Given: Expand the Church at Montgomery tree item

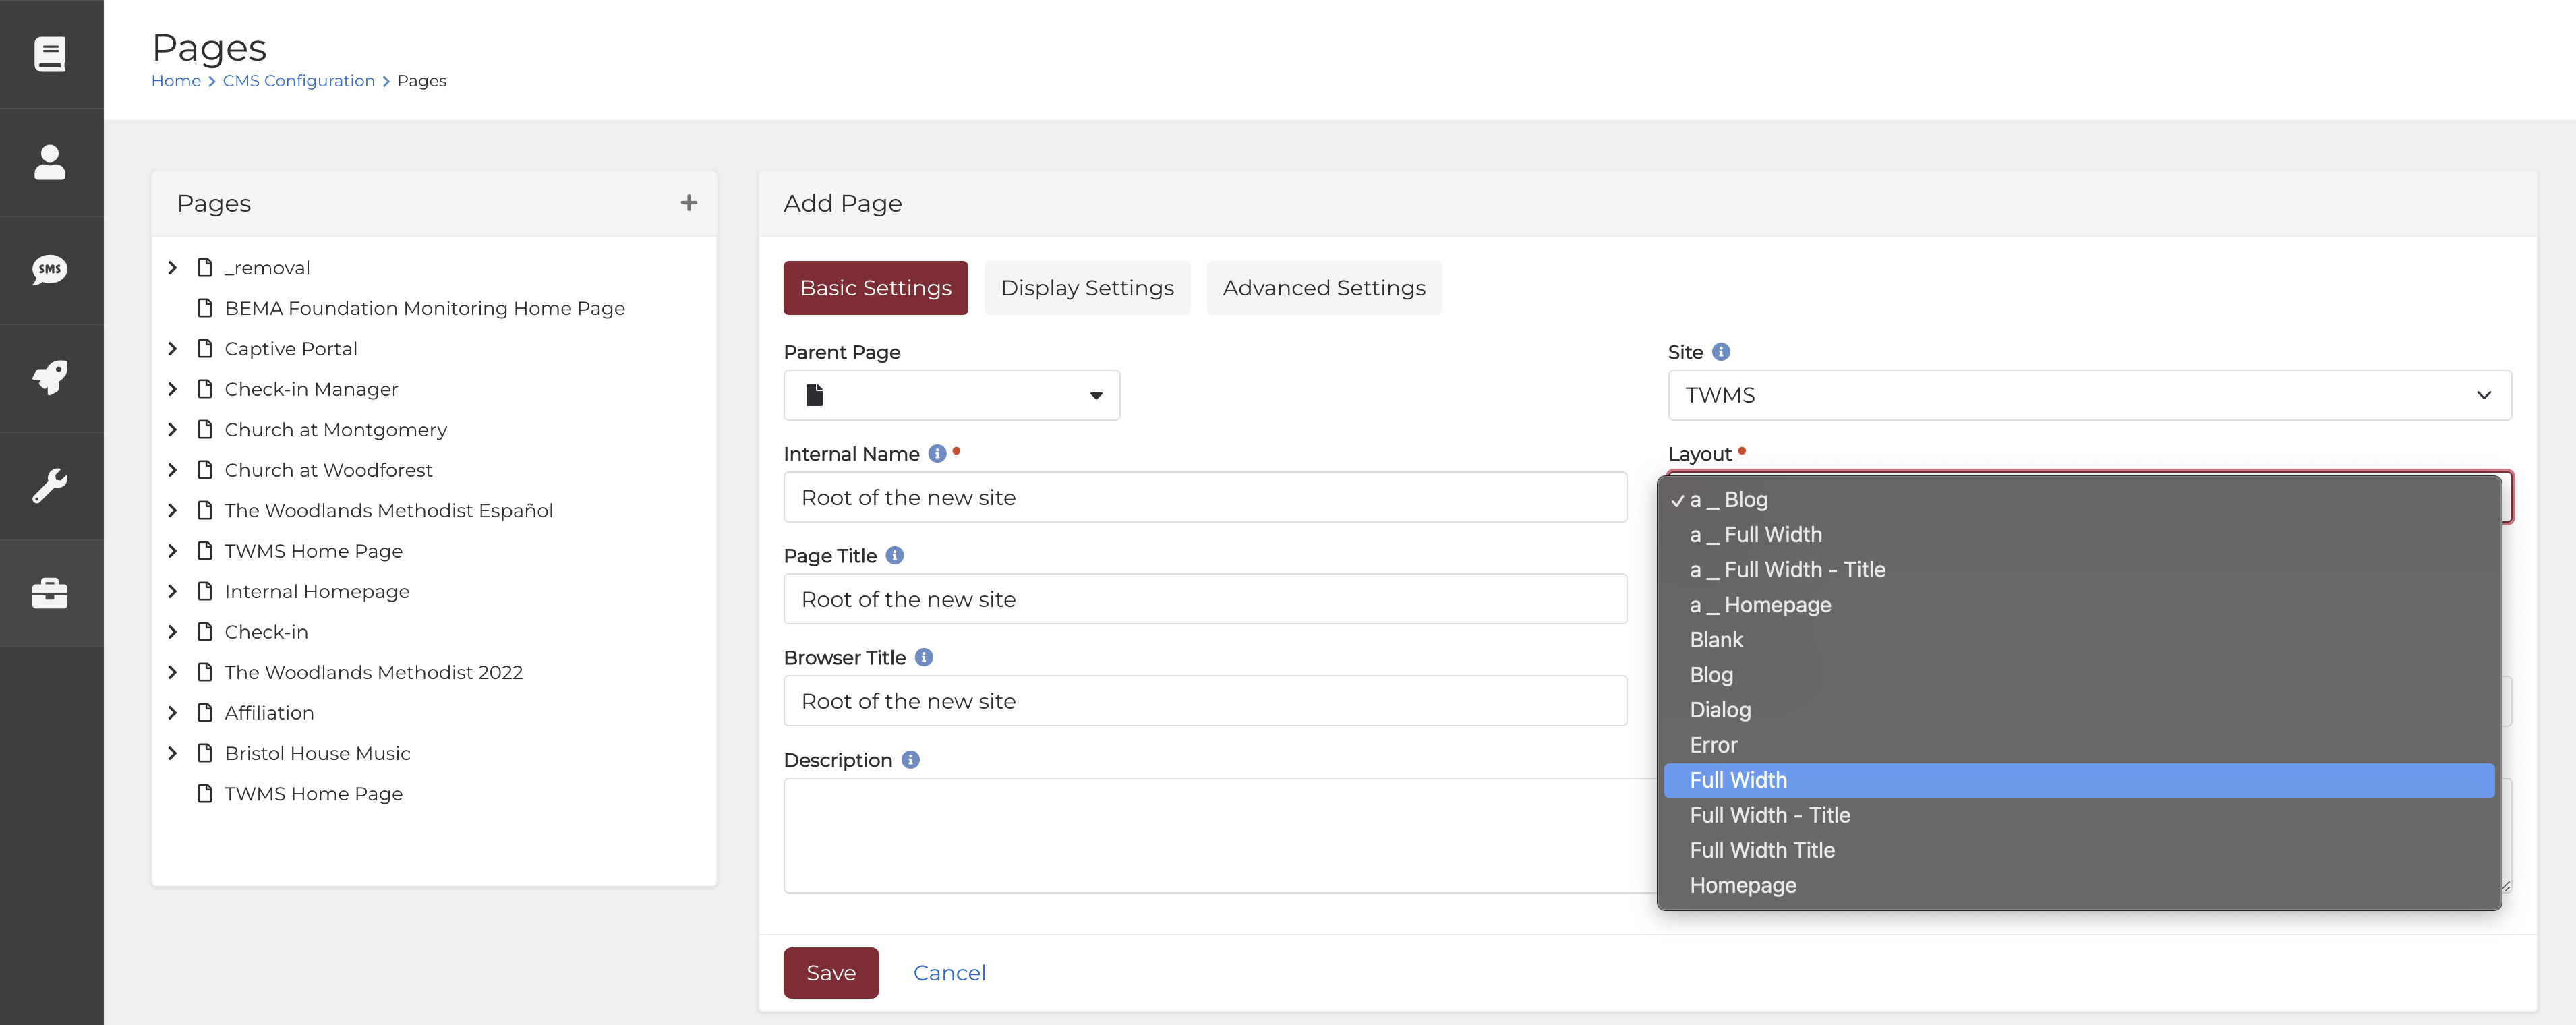Looking at the screenshot, I should [x=171, y=429].
